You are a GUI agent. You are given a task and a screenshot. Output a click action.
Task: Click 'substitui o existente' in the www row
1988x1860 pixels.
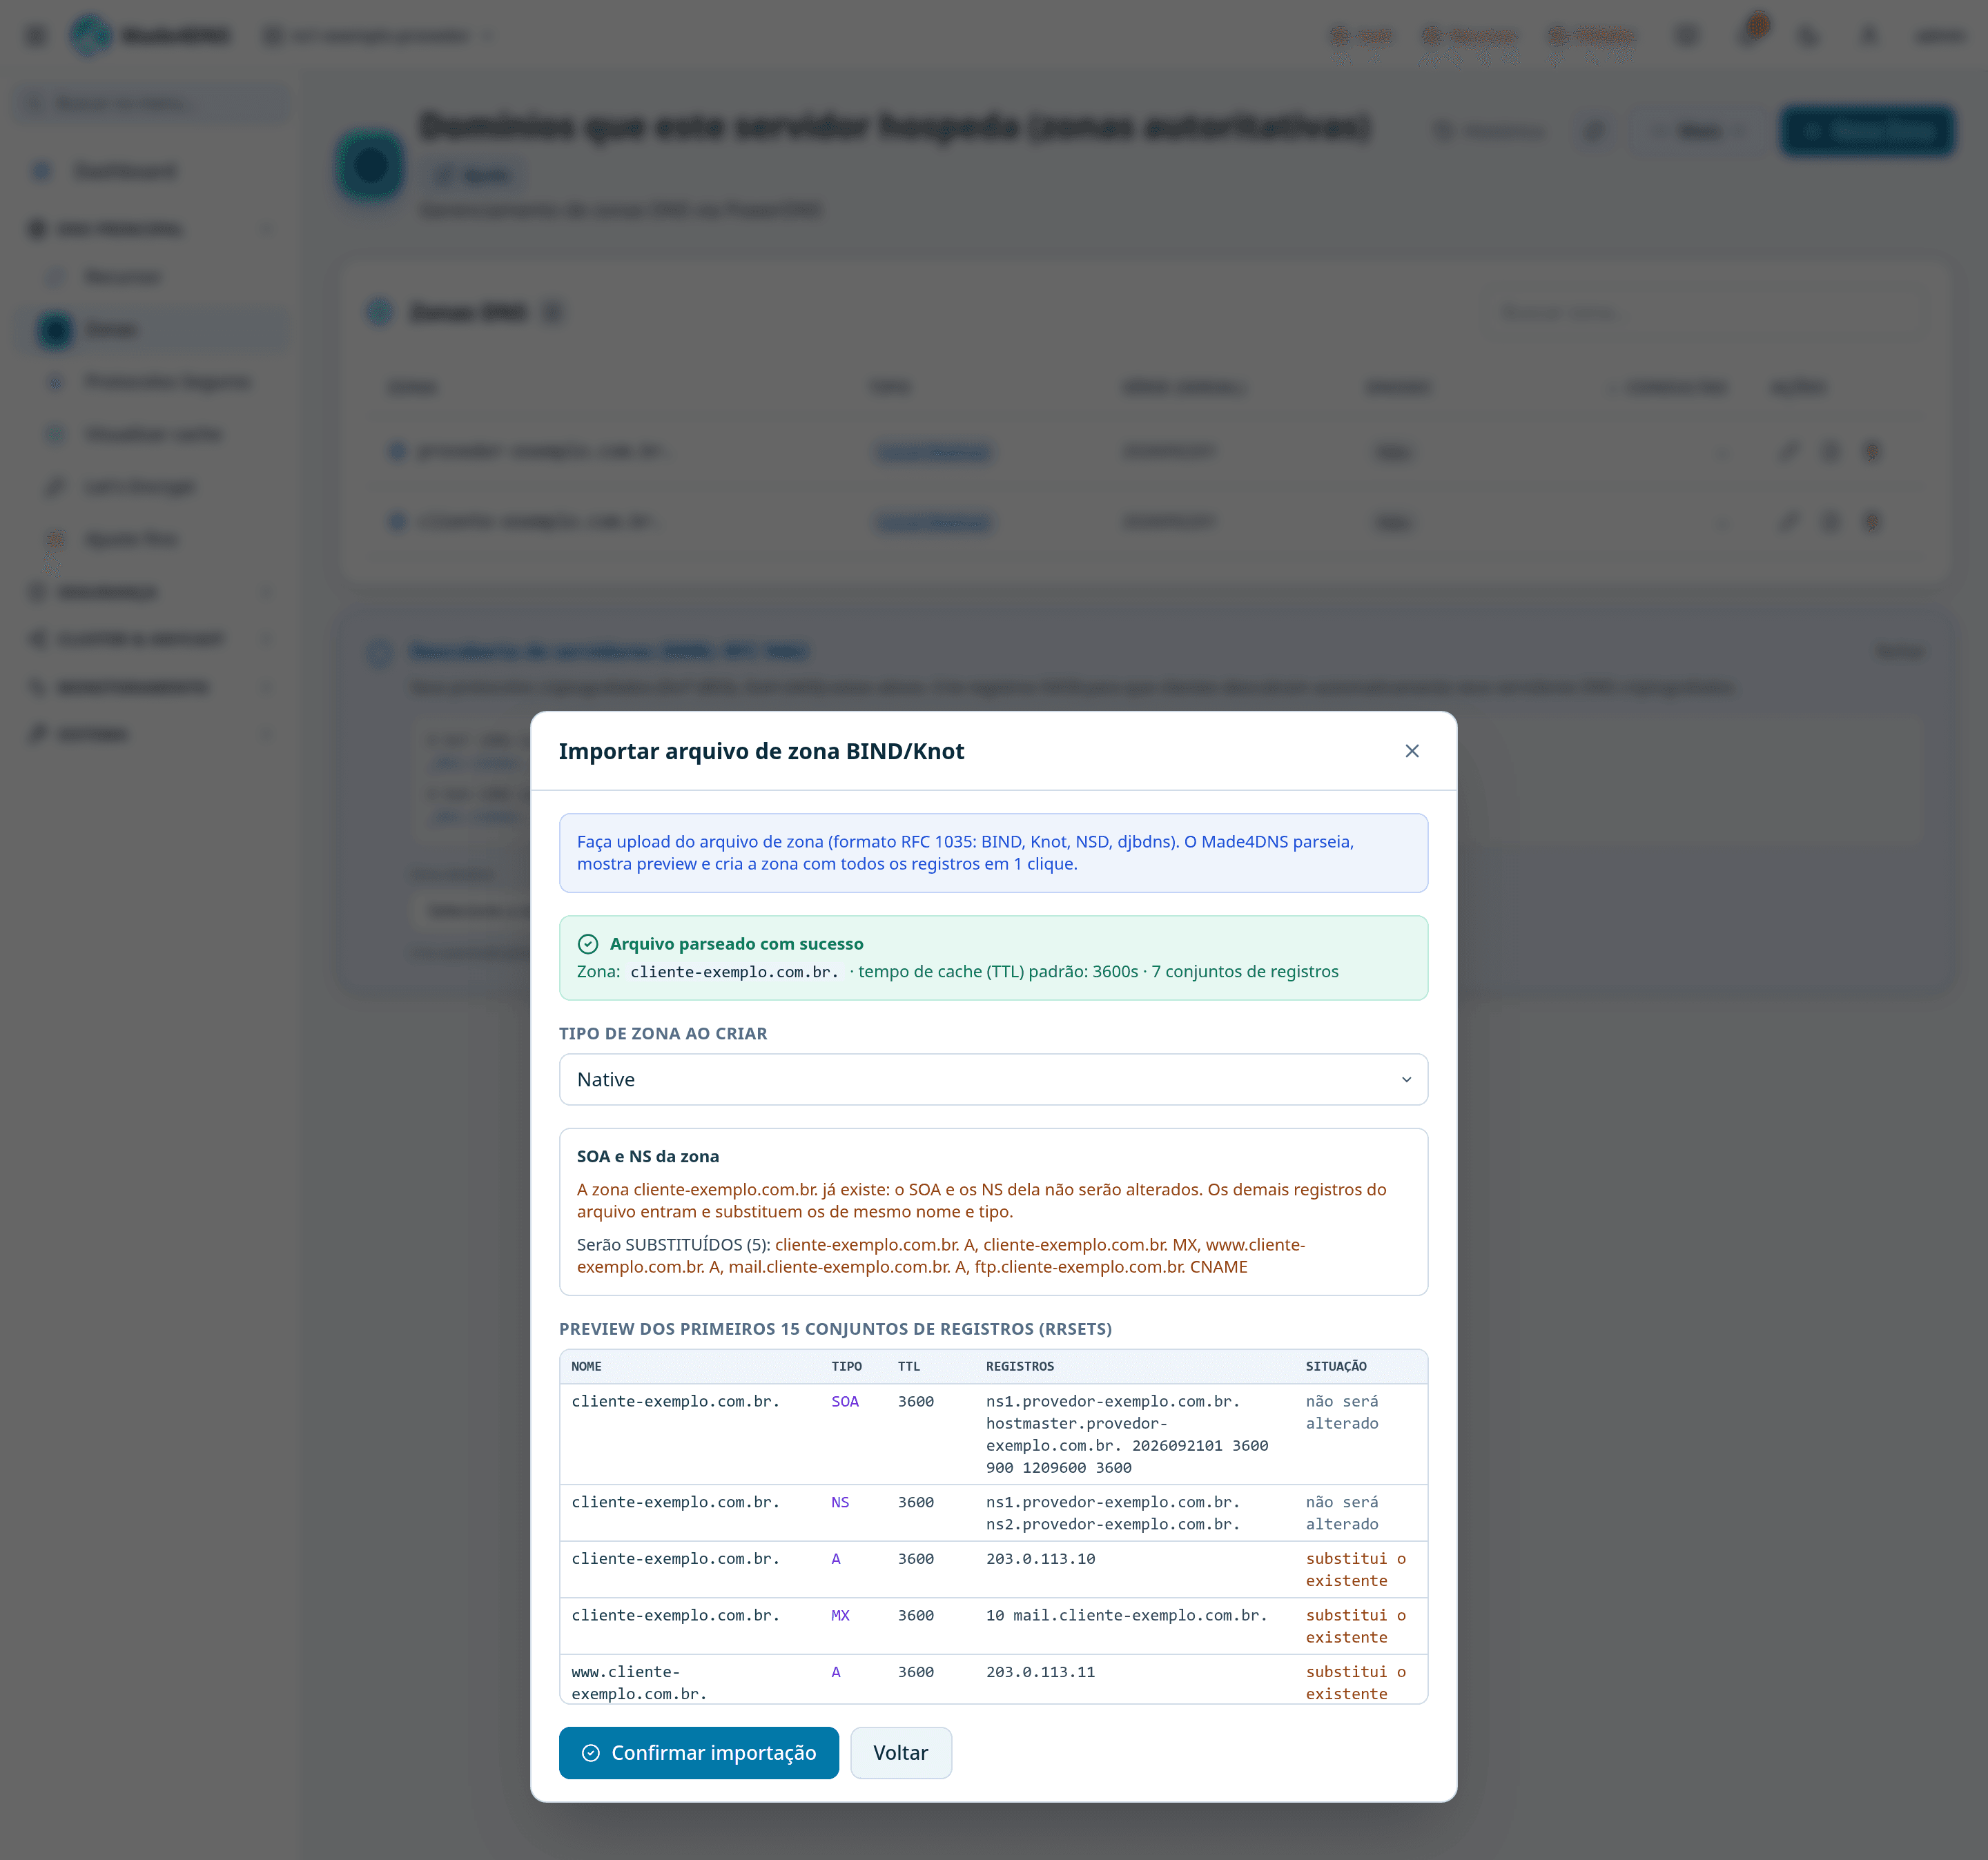tap(1355, 1683)
